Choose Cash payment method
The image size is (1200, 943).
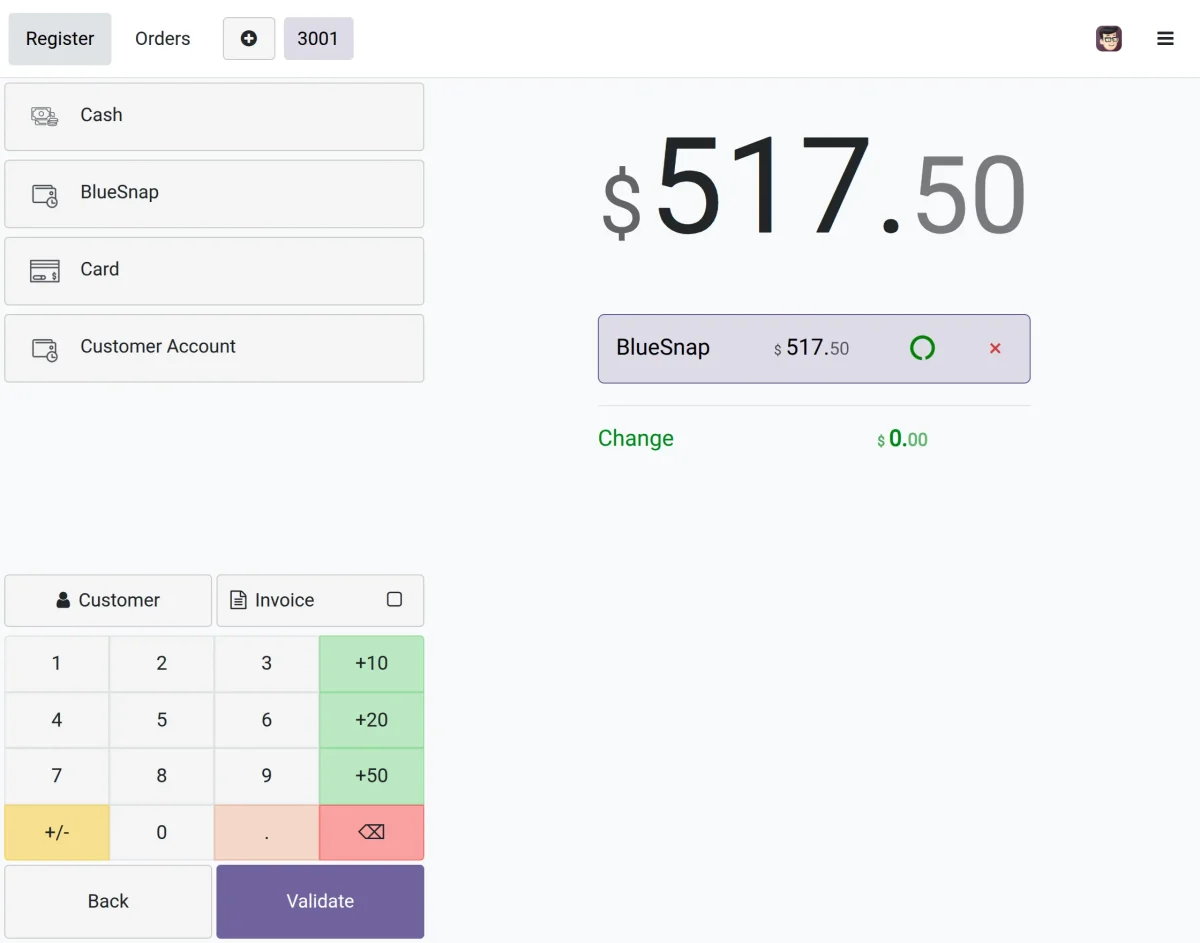point(214,116)
